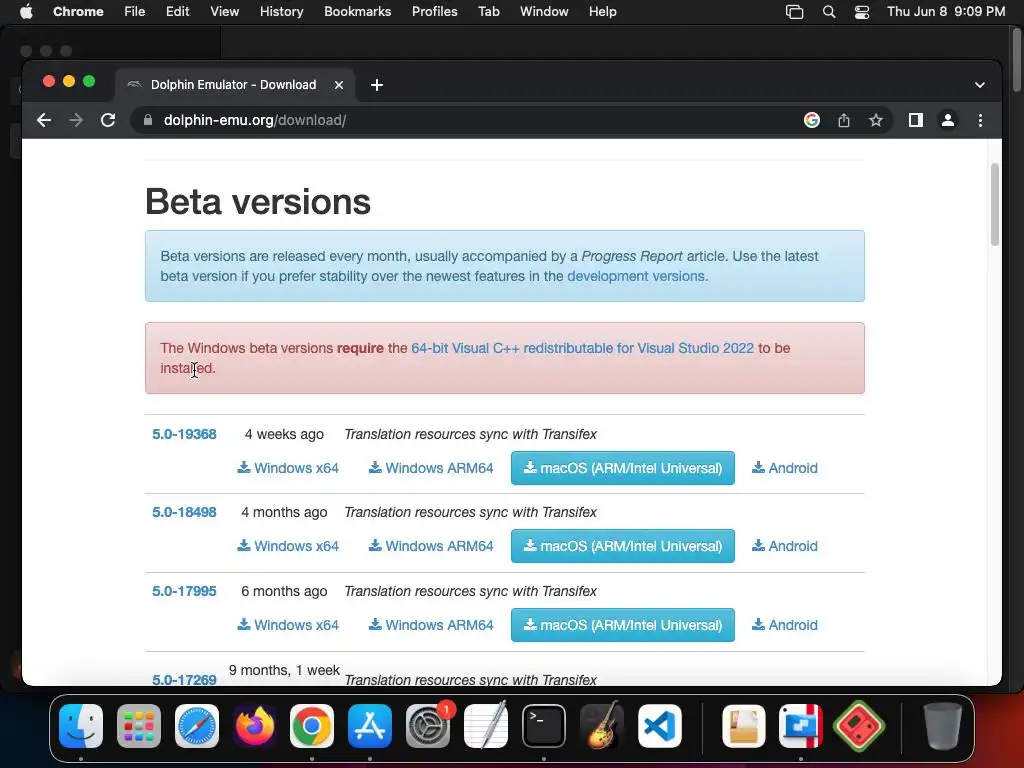Screen dimensions: 1024x768
Task: Expand the tab search chevron
Action: 980,85
